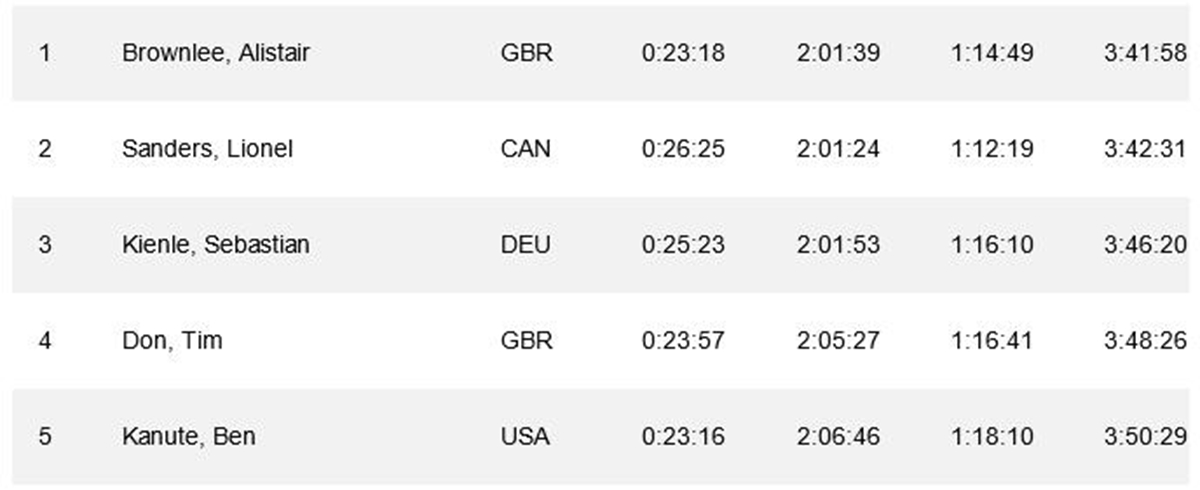Image resolution: width=1200 pixels, height=490 pixels.
Task: Select Brownlee's swim time 0:23:18
Action: coord(683,53)
